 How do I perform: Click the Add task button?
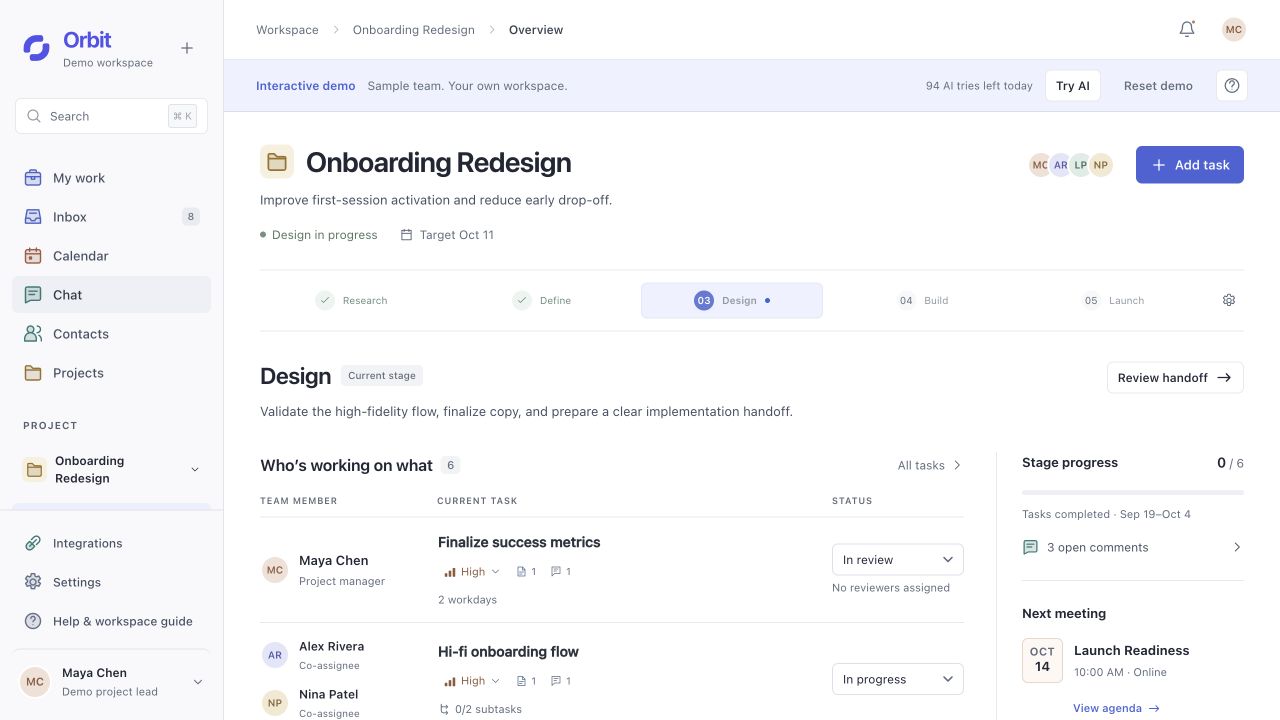[x=1190, y=165]
